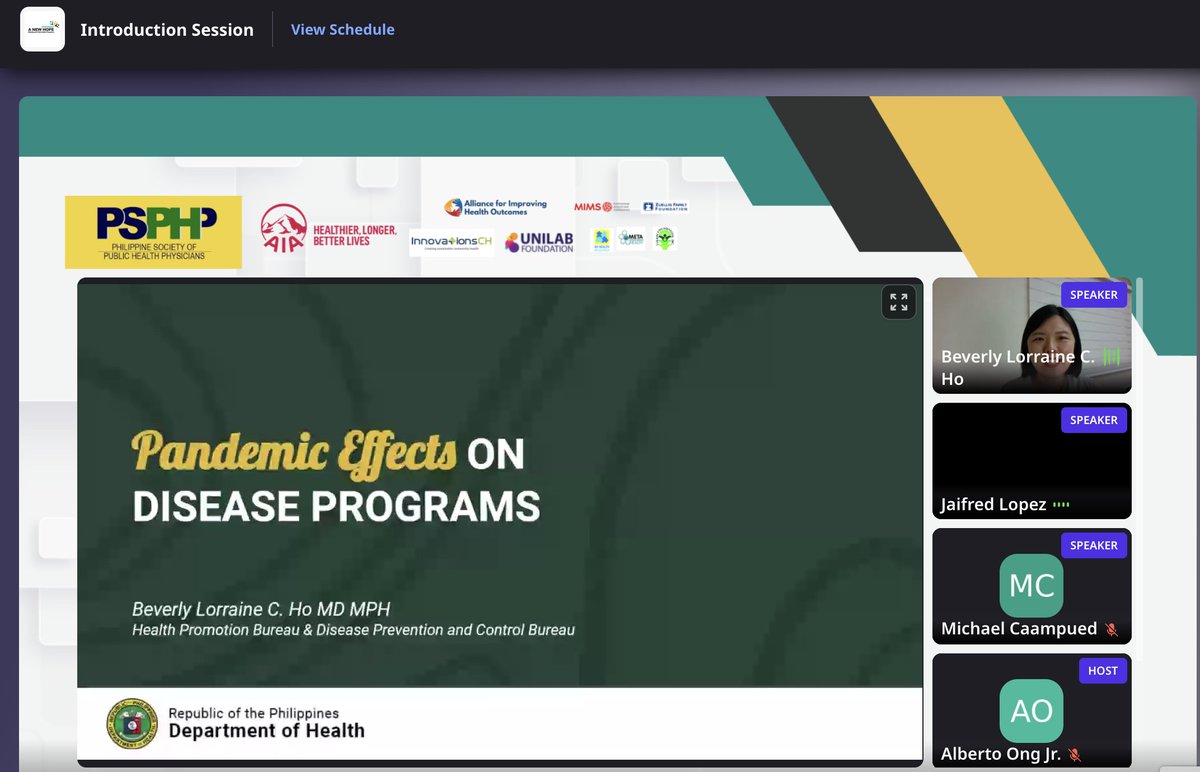Click the AO avatar of Alberto Ong Jr.
Viewport: 1200px width, 772px height.
tap(1032, 711)
